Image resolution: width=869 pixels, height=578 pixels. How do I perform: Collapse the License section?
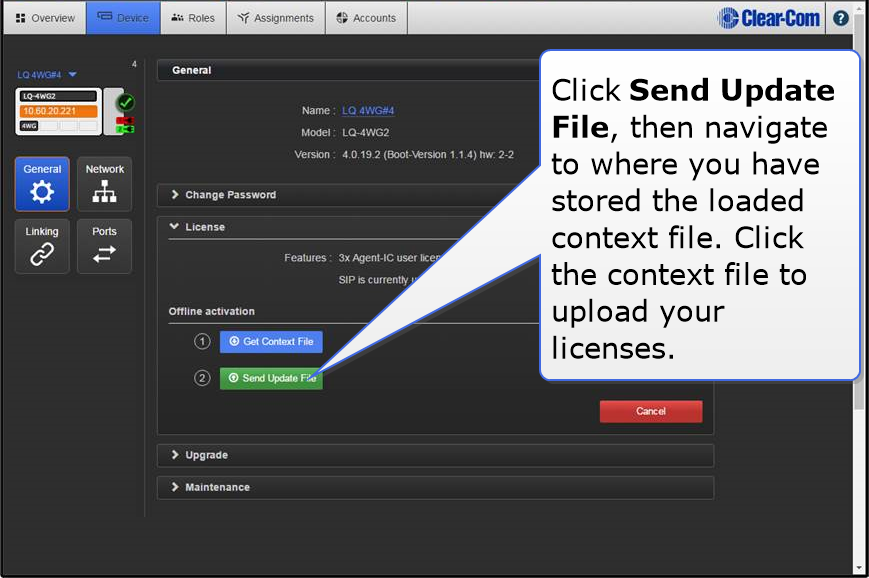(205, 227)
